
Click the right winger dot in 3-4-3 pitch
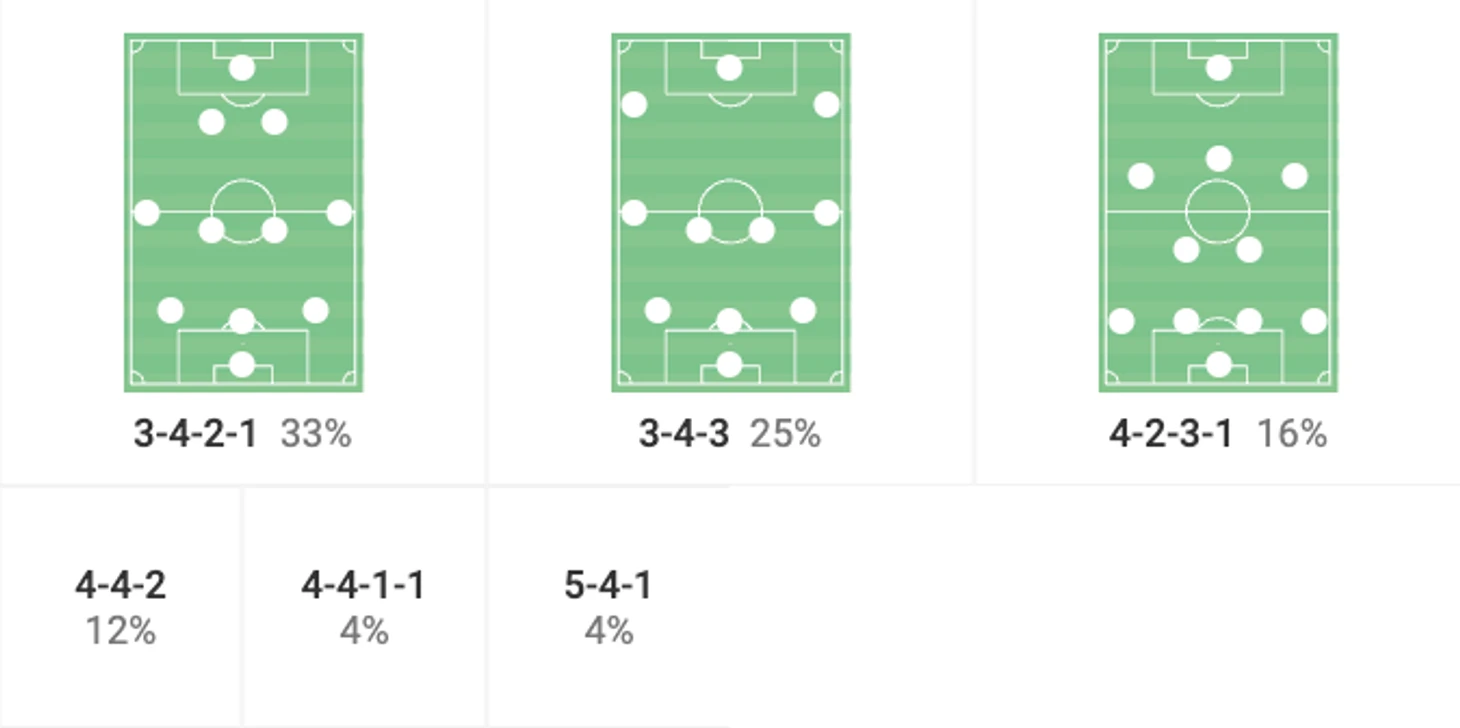827,104
